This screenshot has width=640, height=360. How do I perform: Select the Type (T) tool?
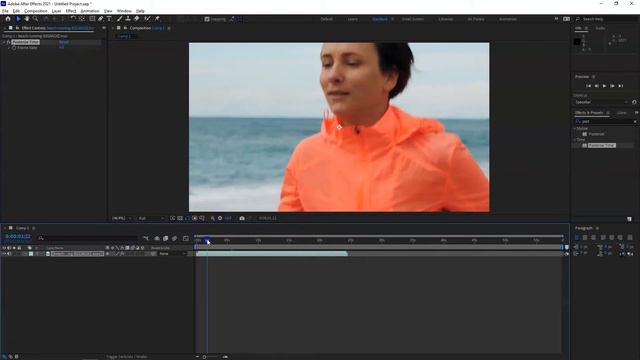pos(109,19)
